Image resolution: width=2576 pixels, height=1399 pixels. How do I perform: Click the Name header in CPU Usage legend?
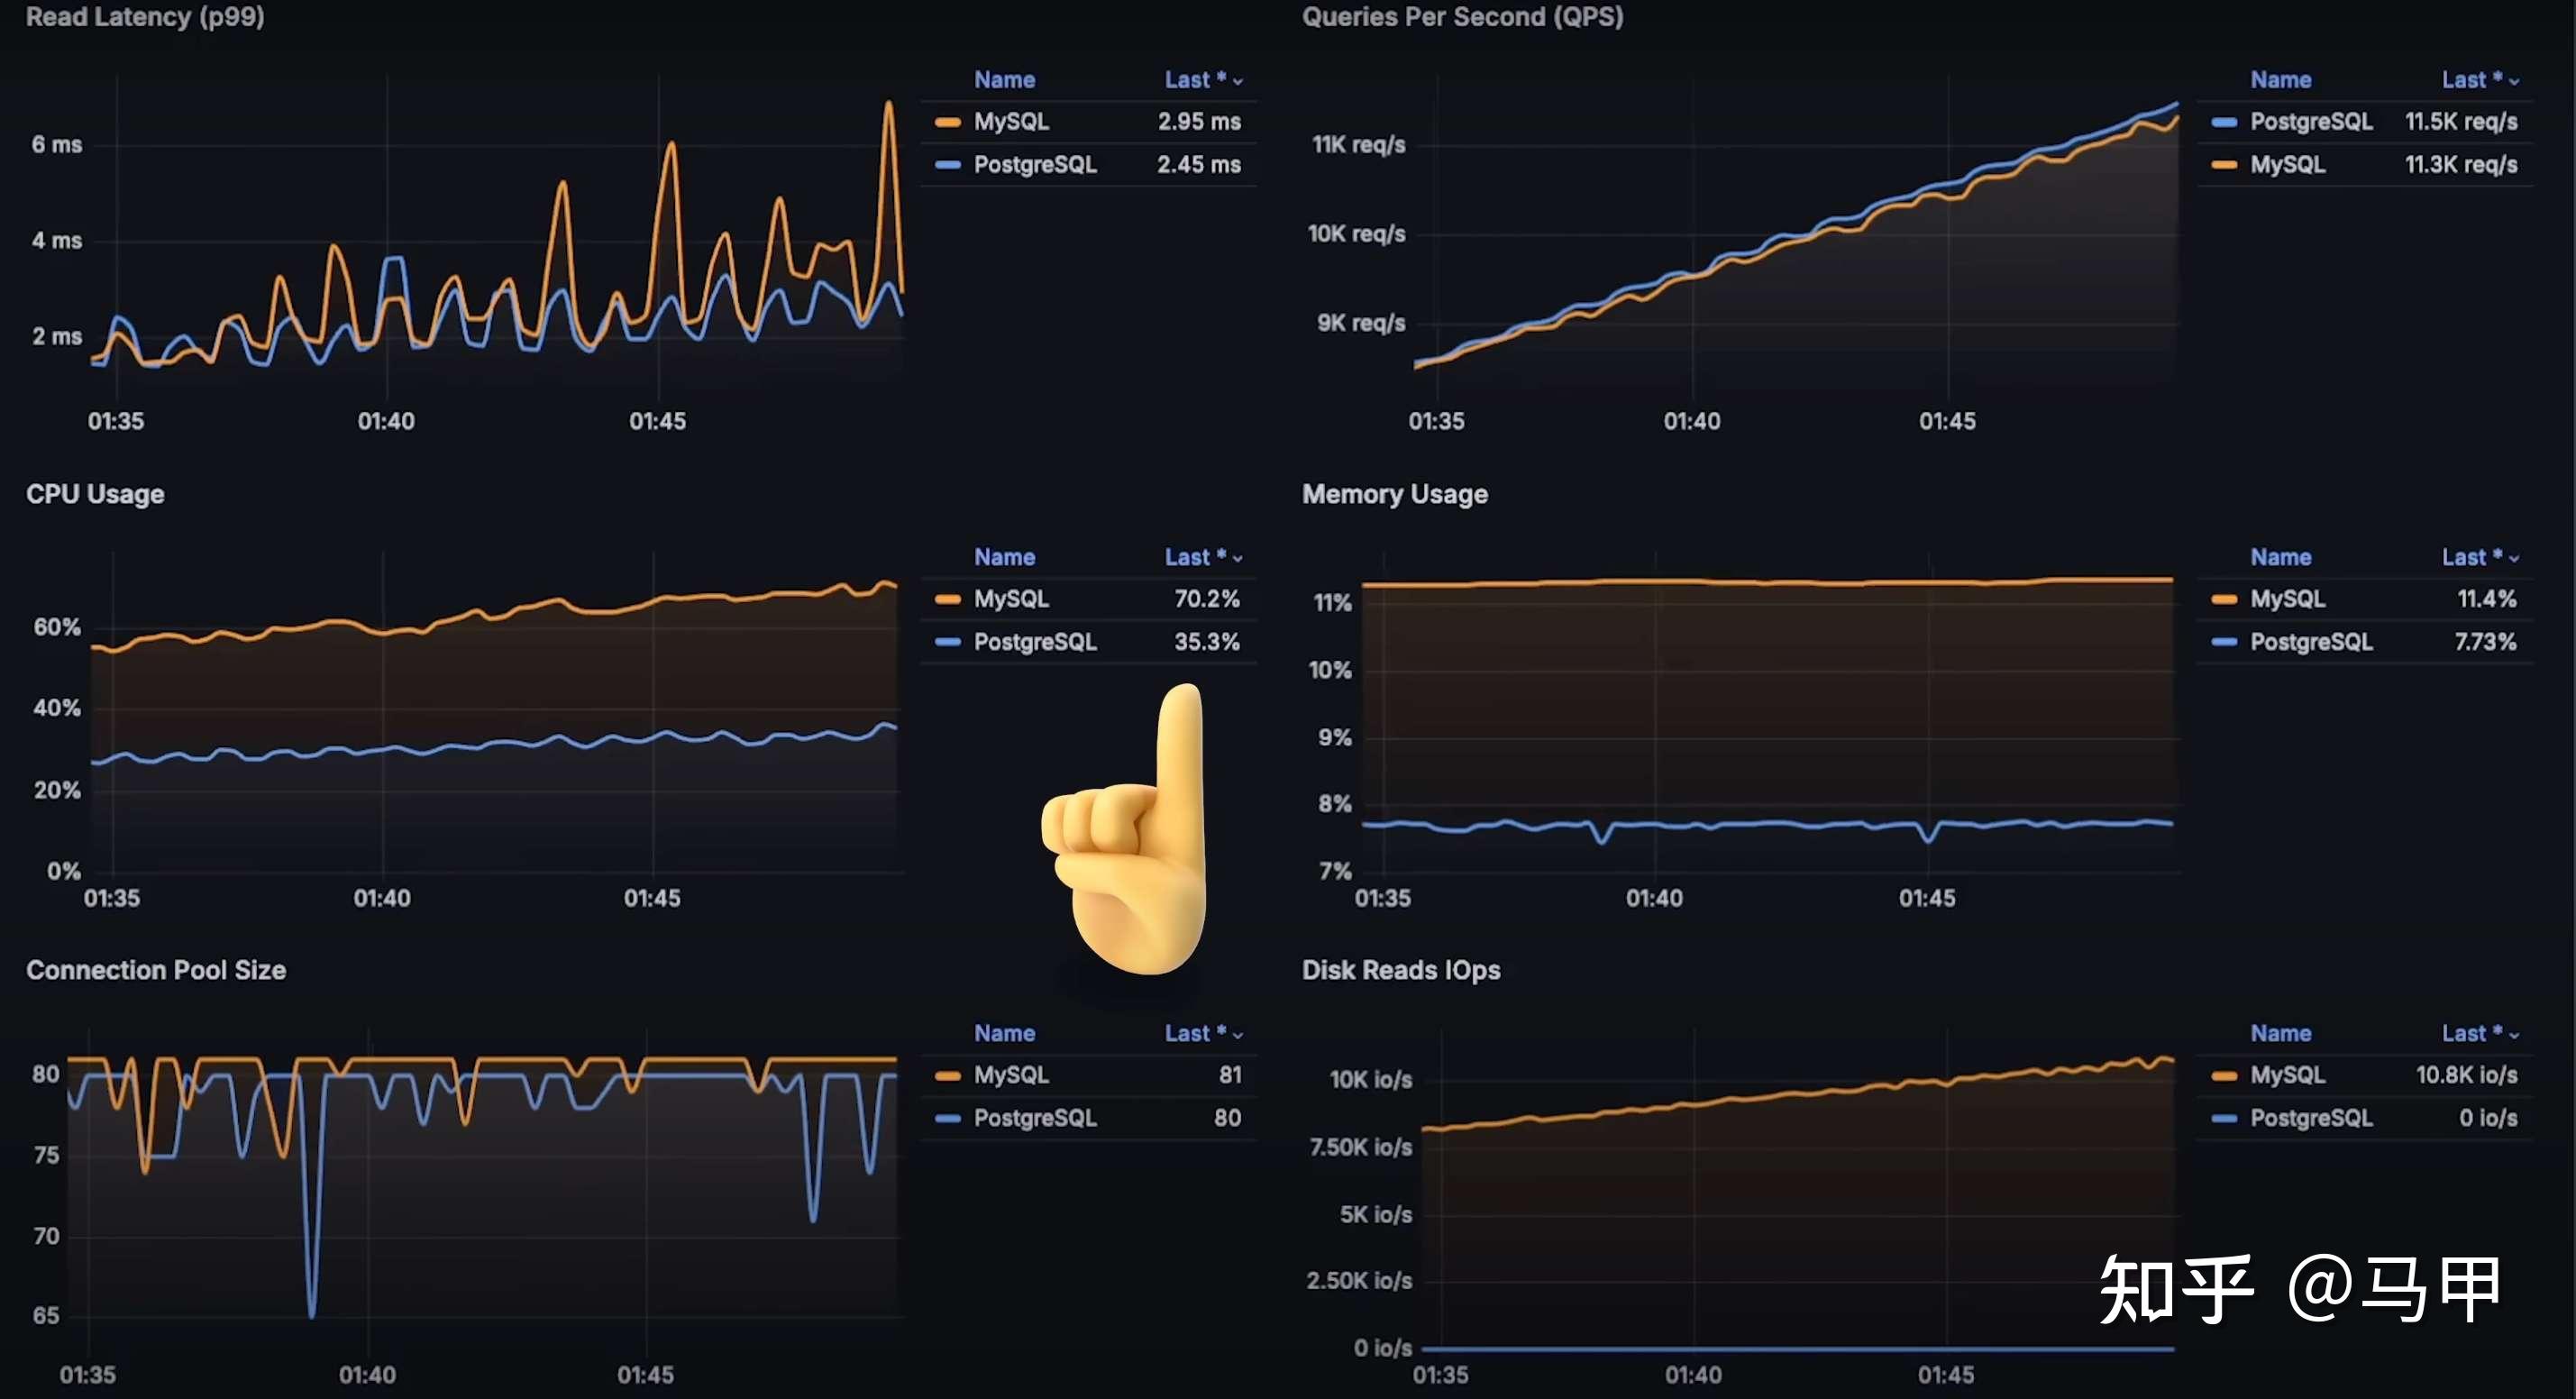[1004, 557]
